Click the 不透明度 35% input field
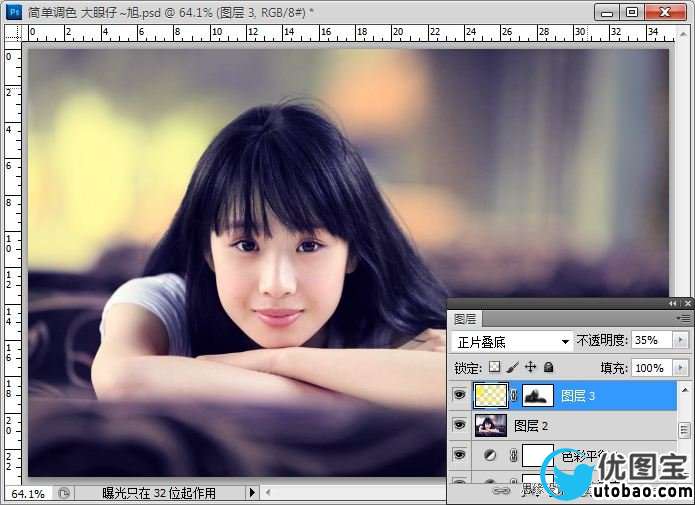 652,340
